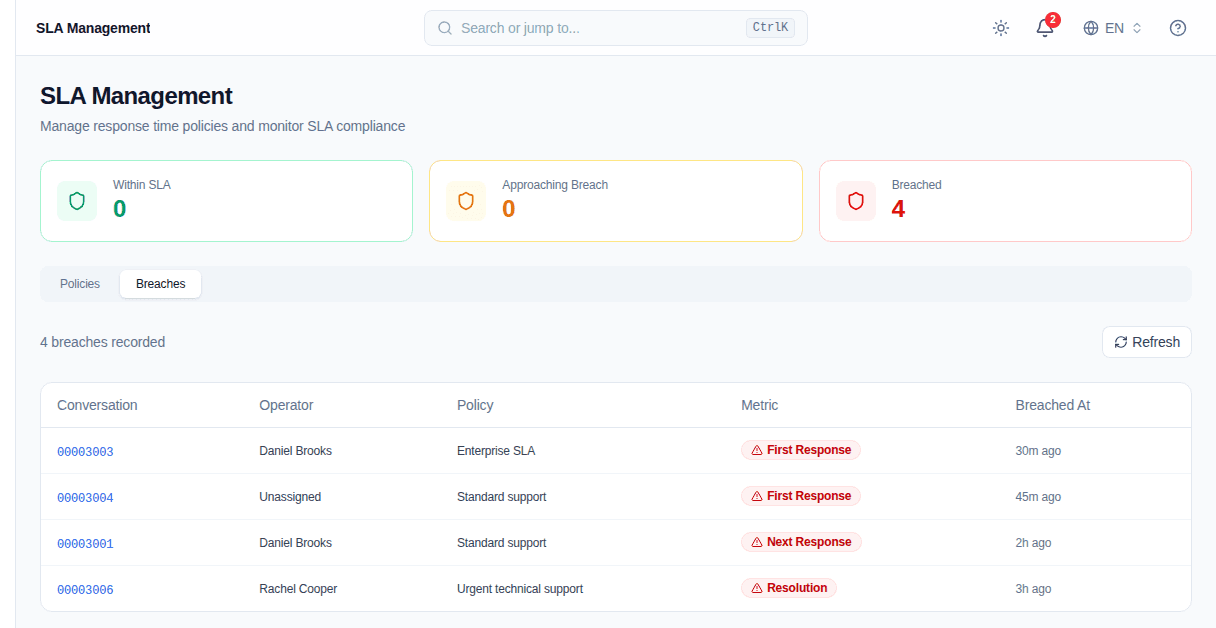Click the warning icon in the Resolution badge
This screenshot has height=628, width=1216.
coord(757,588)
